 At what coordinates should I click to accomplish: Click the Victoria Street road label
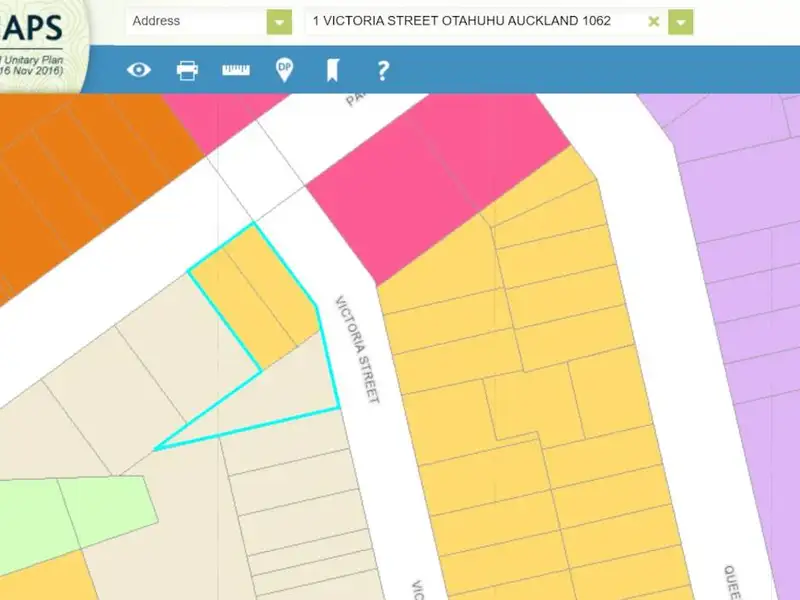(x=358, y=348)
